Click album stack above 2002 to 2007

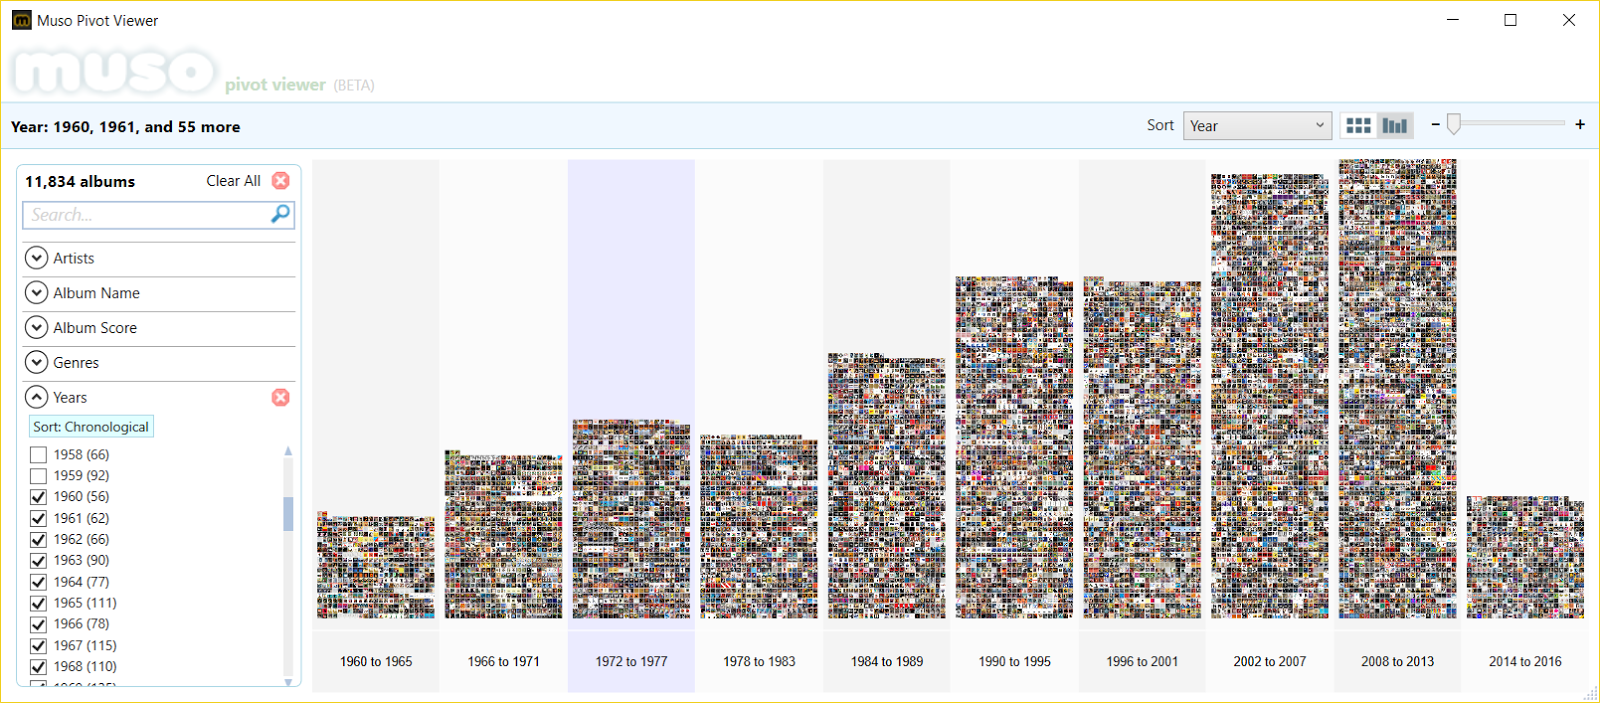point(1270,396)
